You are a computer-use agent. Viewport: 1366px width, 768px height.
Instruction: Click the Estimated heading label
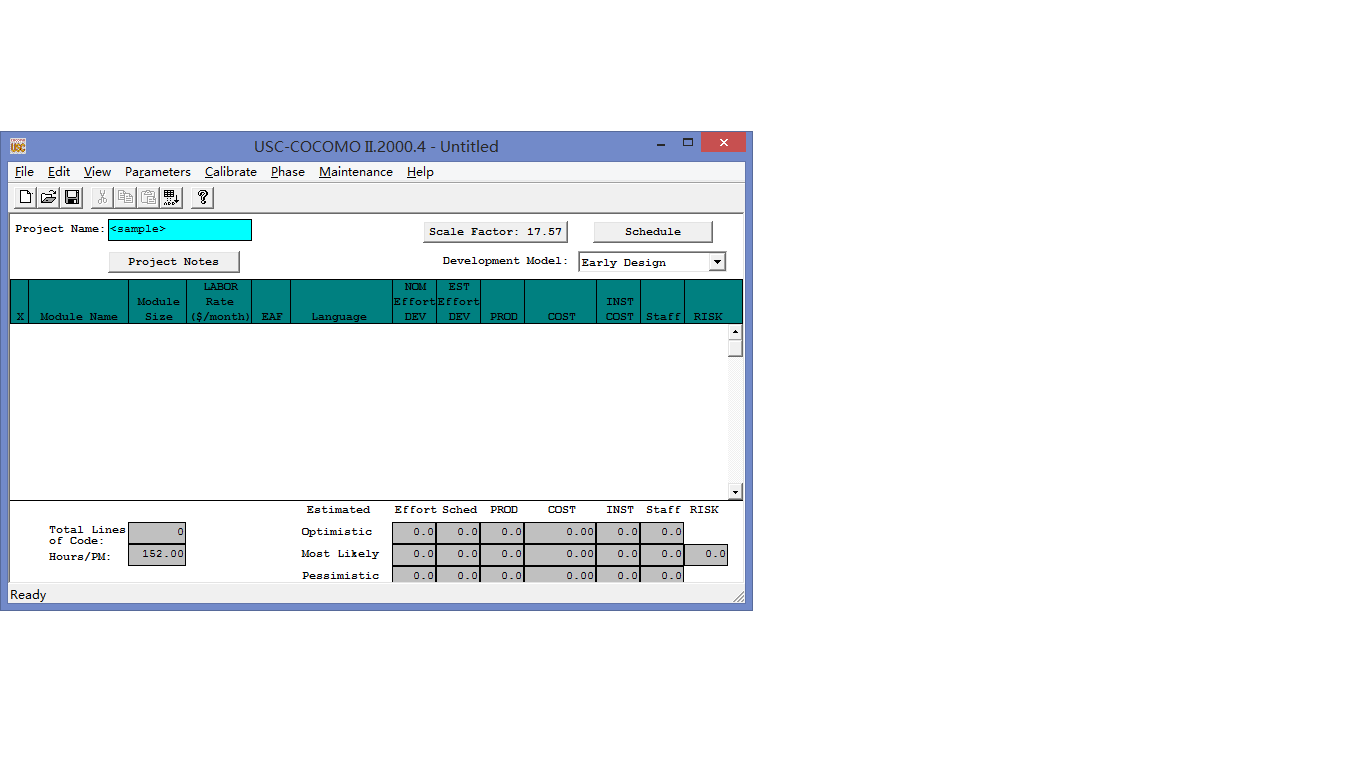(338, 510)
